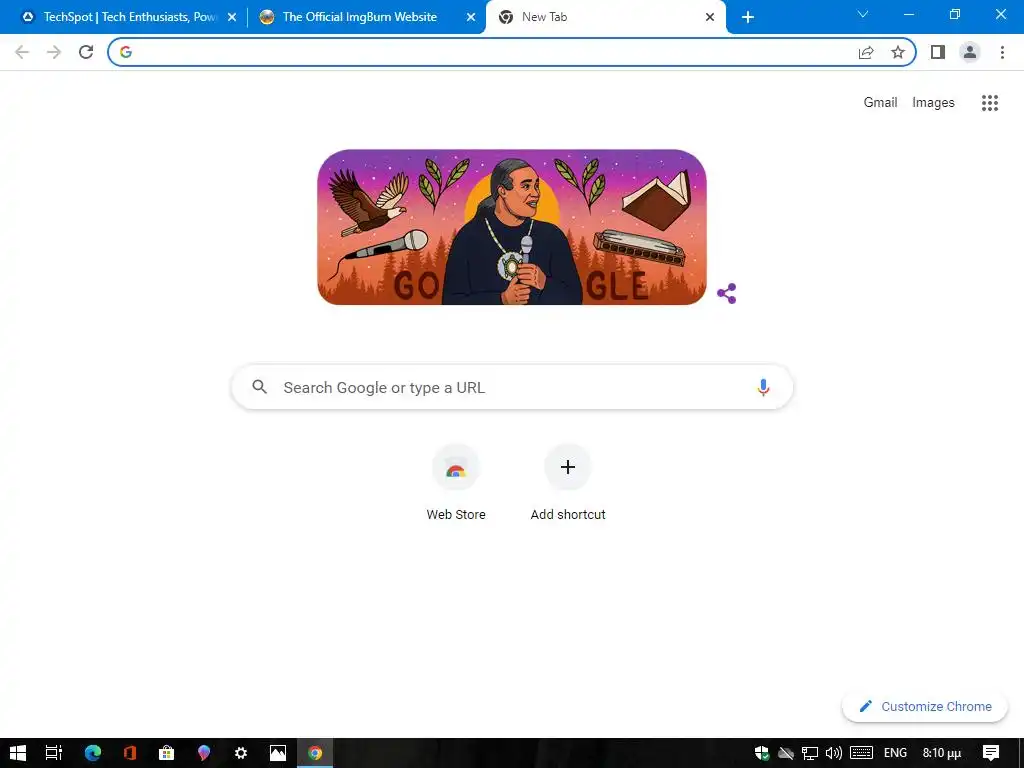This screenshot has height=768, width=1024.
Task: Open the Chrome three-dot menu
Action: coord(1002,52)
